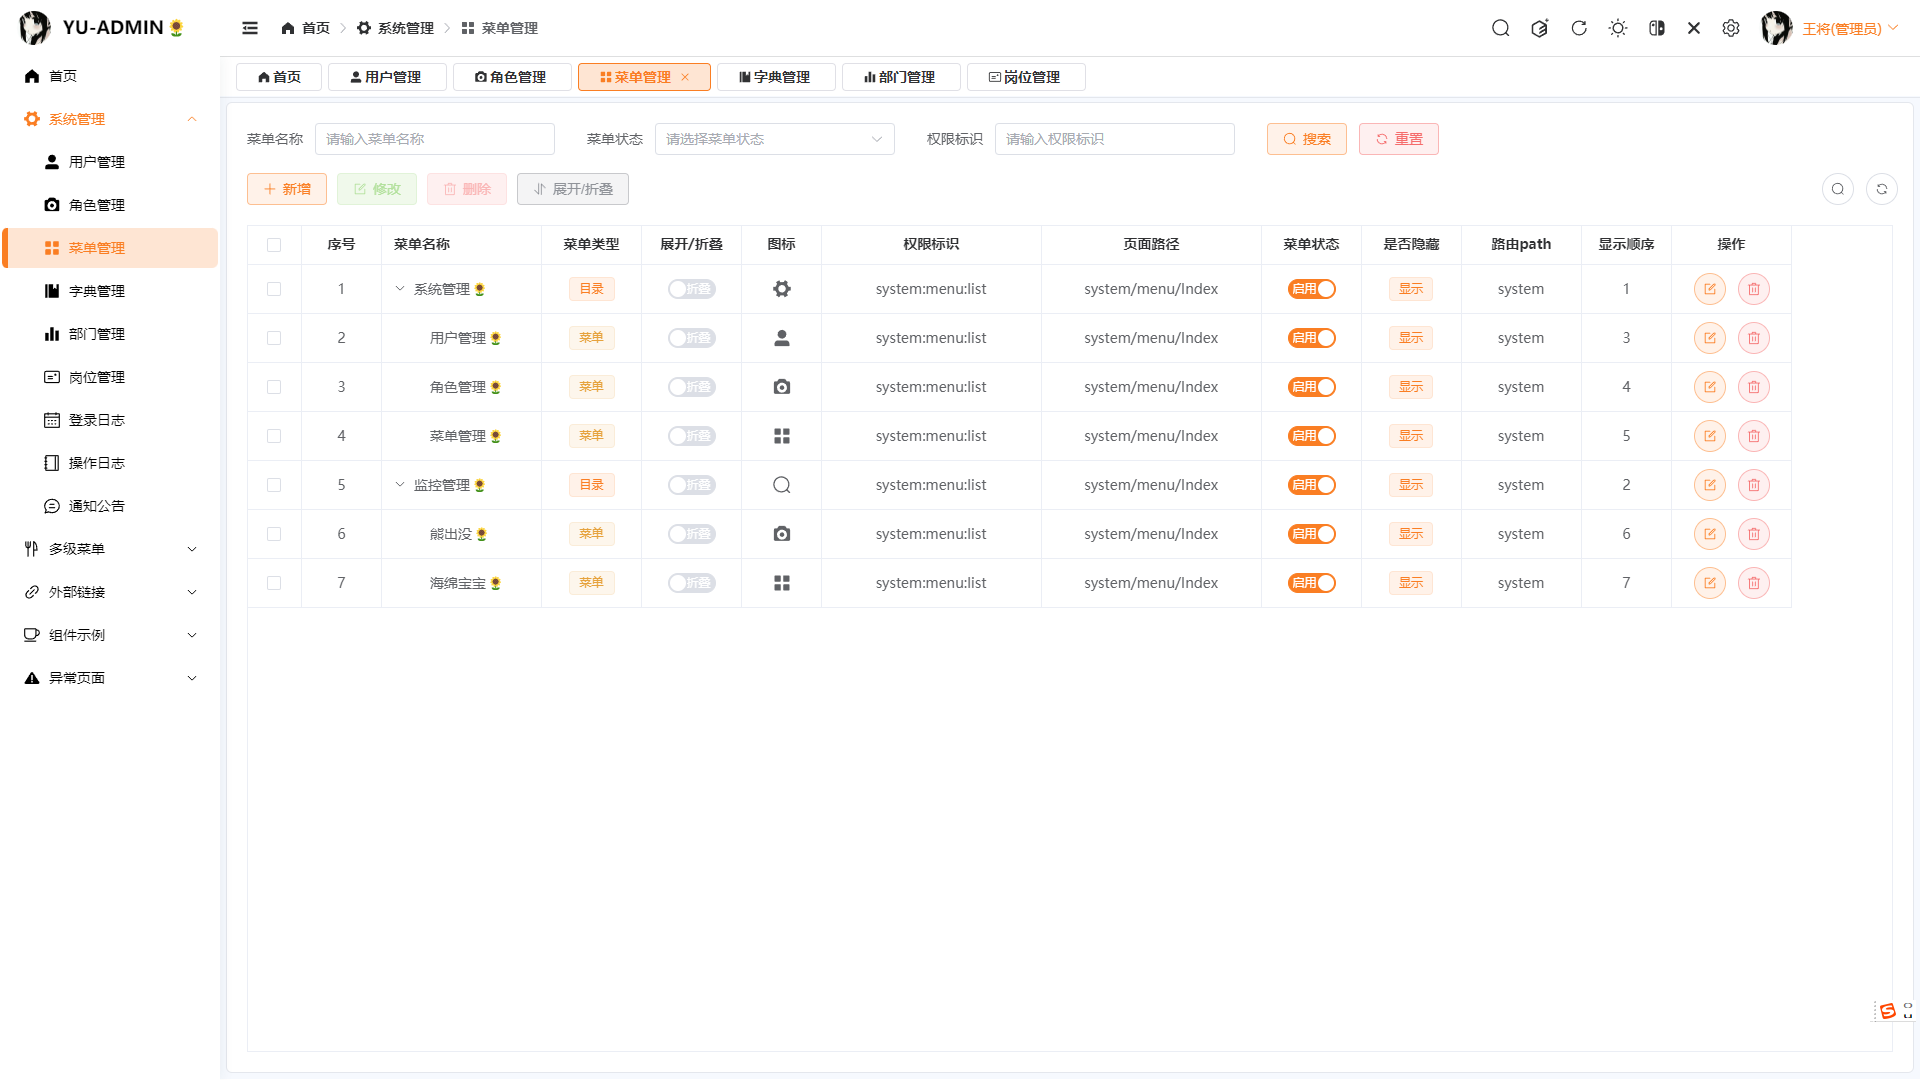Viewport: 1920px width, 1080px height.
Task: Collapse the sidebar with the hamburger icon
Action: coord(250,28)
